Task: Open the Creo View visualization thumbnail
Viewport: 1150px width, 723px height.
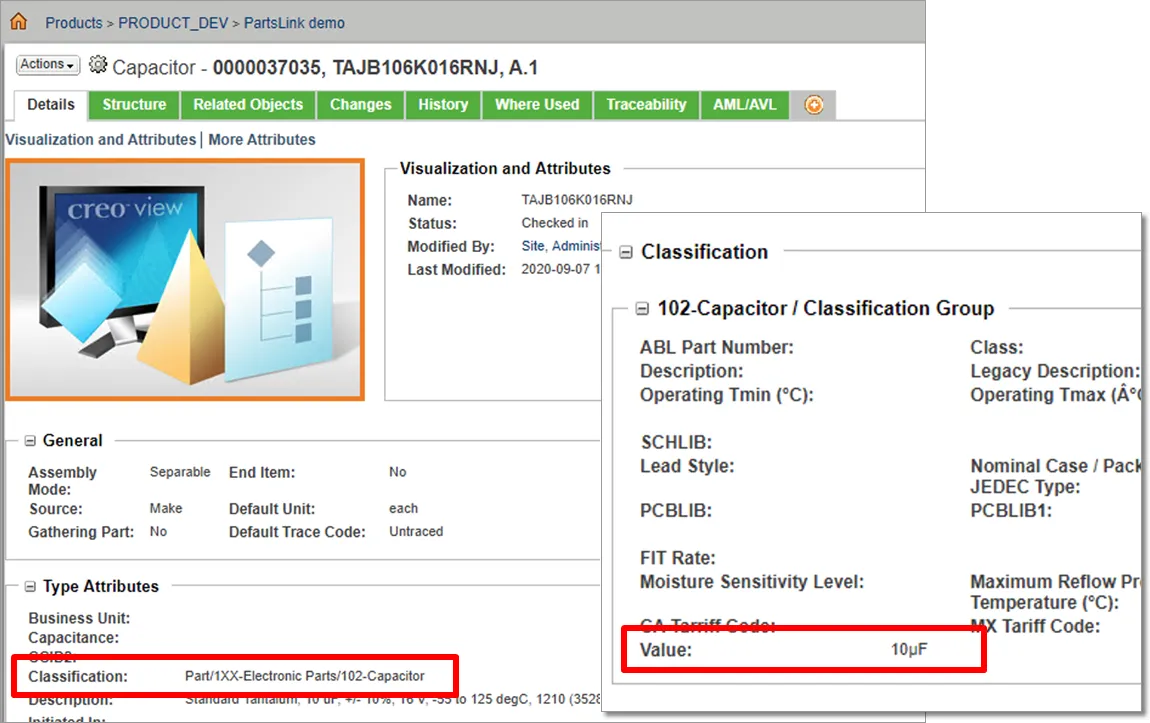Action: click(x=186, y=279)
